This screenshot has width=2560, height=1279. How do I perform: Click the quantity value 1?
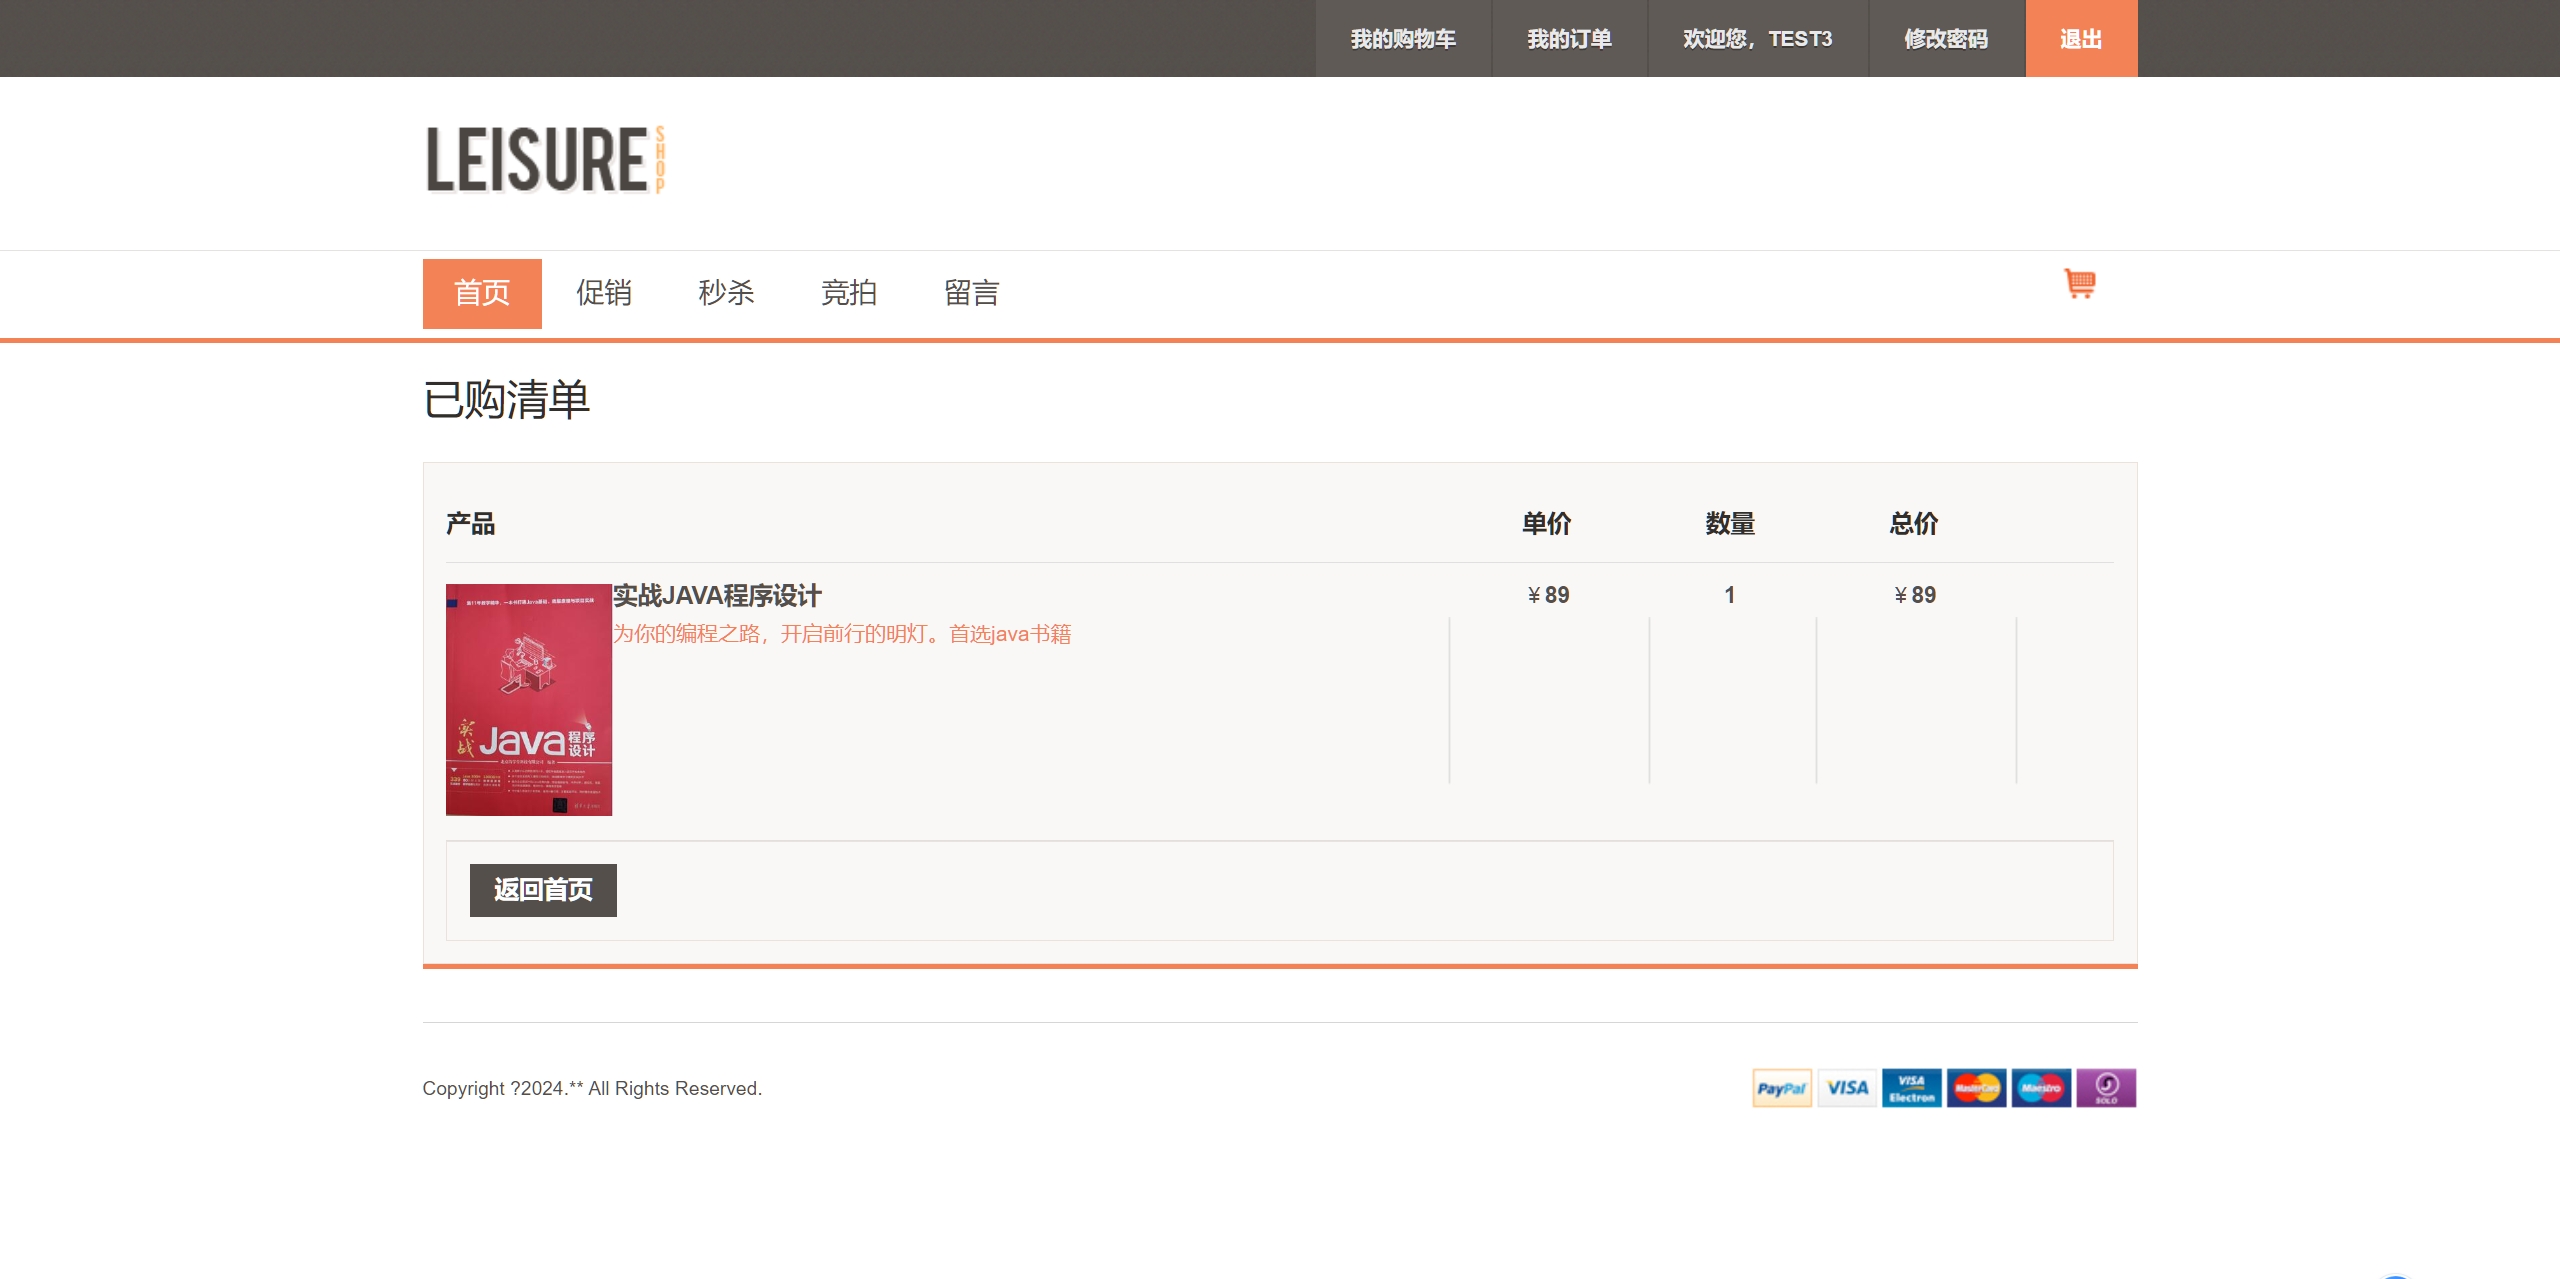tap(1730, 595)
